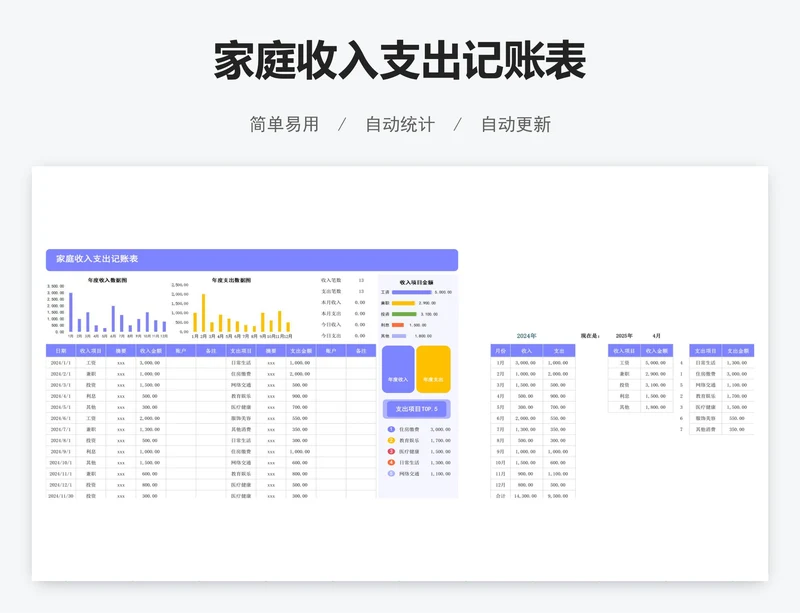Click the 年度收入数据图 chart title

click(x=107, y=280)
